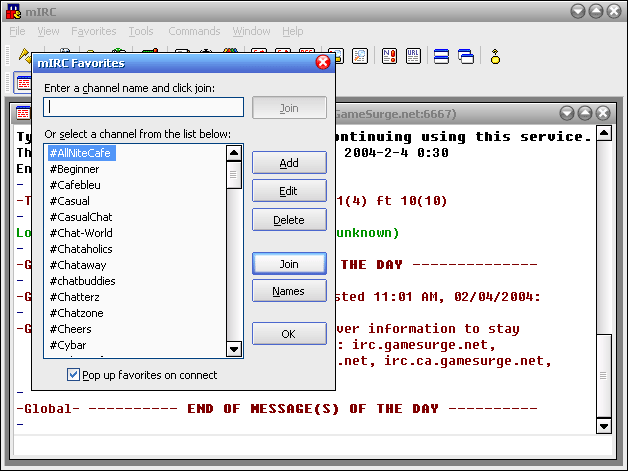This screenshot has height=471, width=628.
Task: Click the About mIRC yellow figure icon
Action: coord(495,56)
